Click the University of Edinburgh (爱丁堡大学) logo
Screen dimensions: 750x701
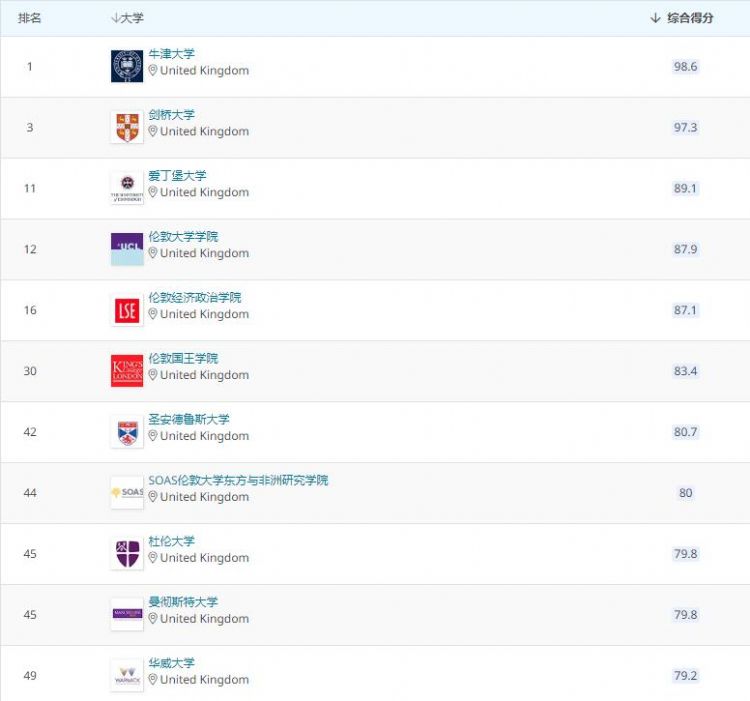tap(127, 188)
